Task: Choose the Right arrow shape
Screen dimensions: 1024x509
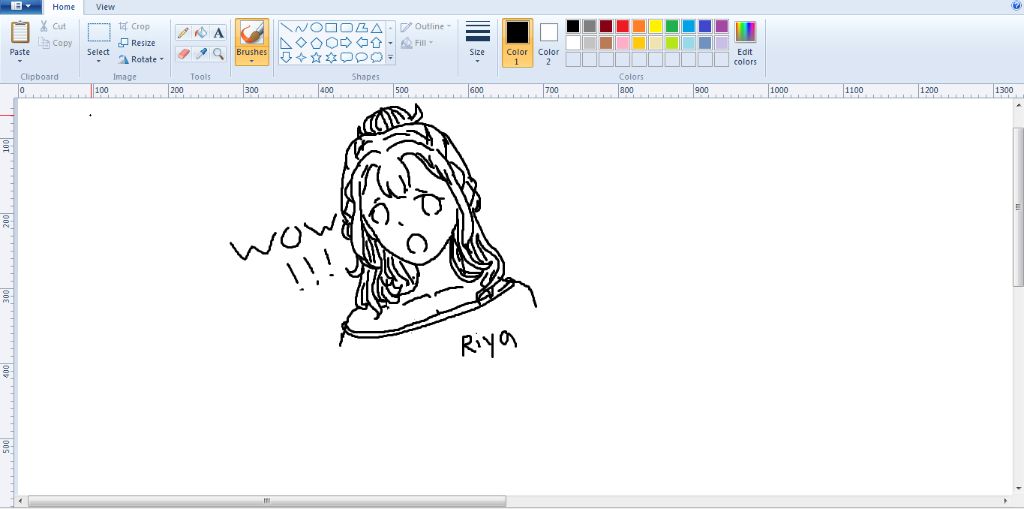Action: tap(346, 42)
